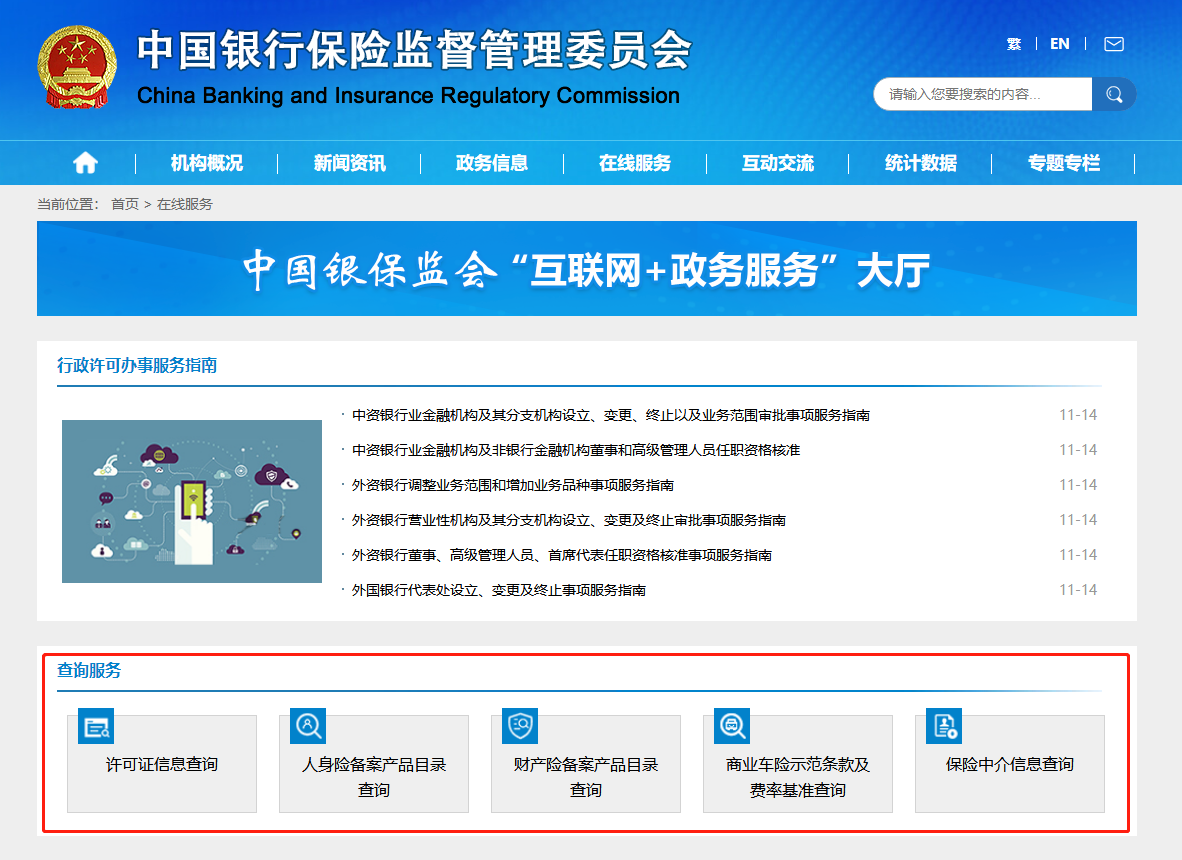Click 在线服务 in breadcrumb
This screenshot has width=1182, height=860.
pyautogui.click(x=185, y=204)
